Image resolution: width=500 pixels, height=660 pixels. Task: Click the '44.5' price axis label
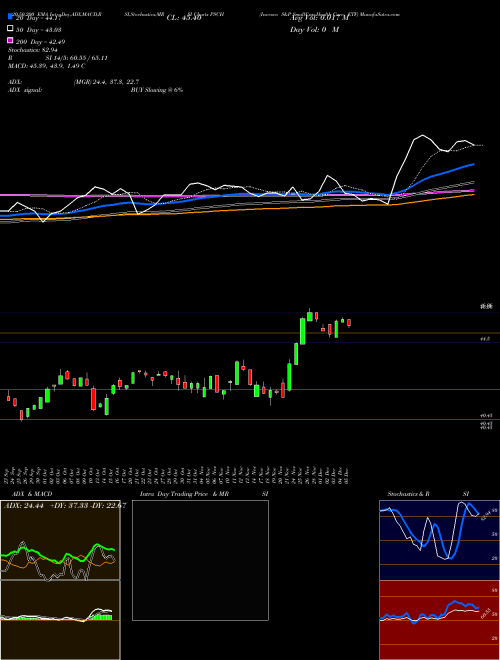point(484,338)
